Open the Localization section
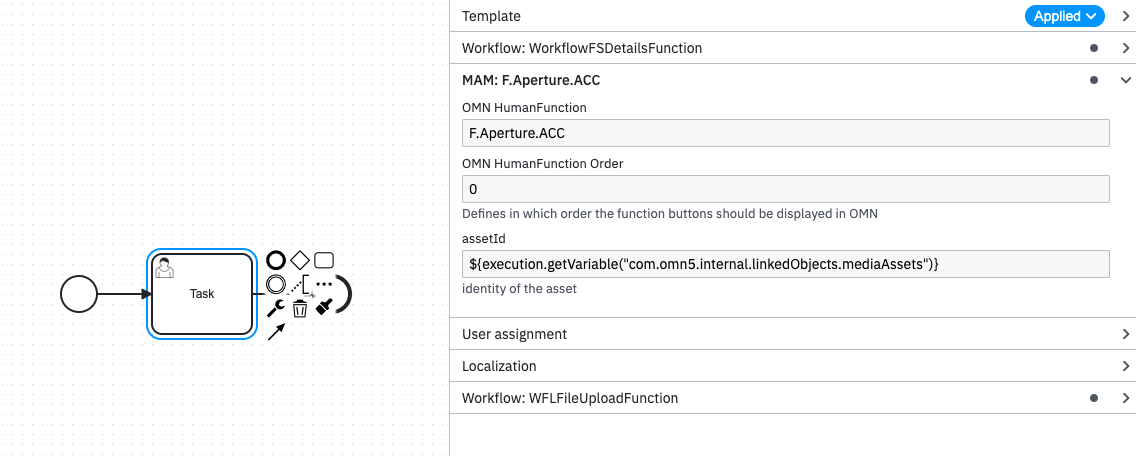Image resolution: width=1136 pixels, height=456 pixels. pyautogui.click(x=1126, y=366)
